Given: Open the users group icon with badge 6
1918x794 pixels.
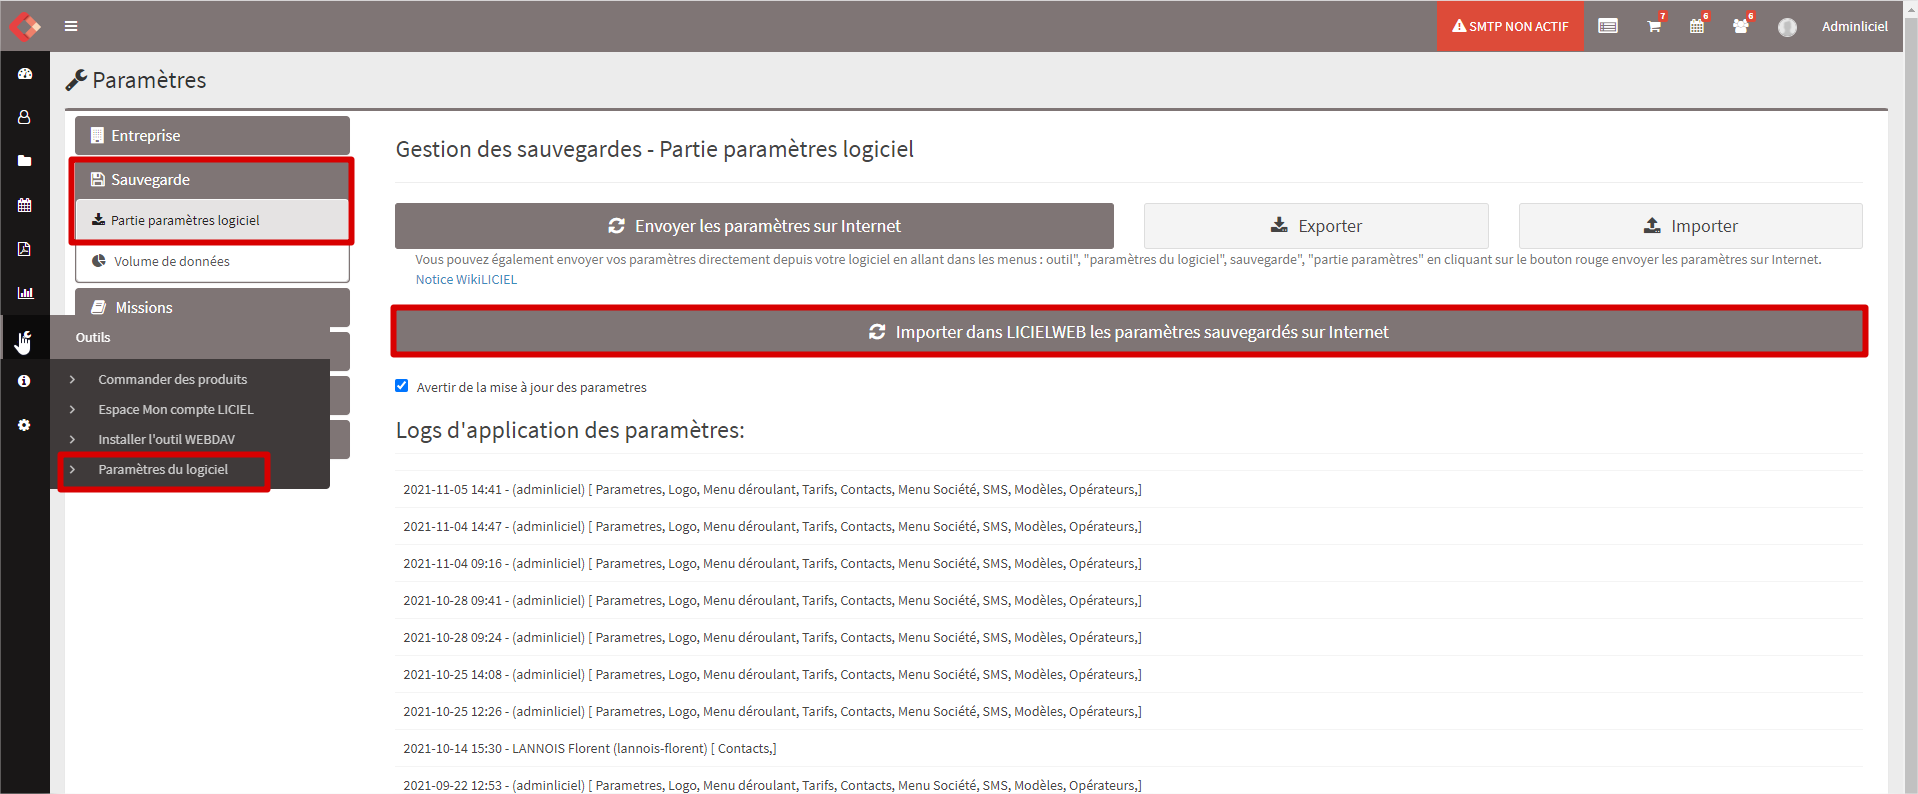Looking at the screenshot, I should 1742,25.
